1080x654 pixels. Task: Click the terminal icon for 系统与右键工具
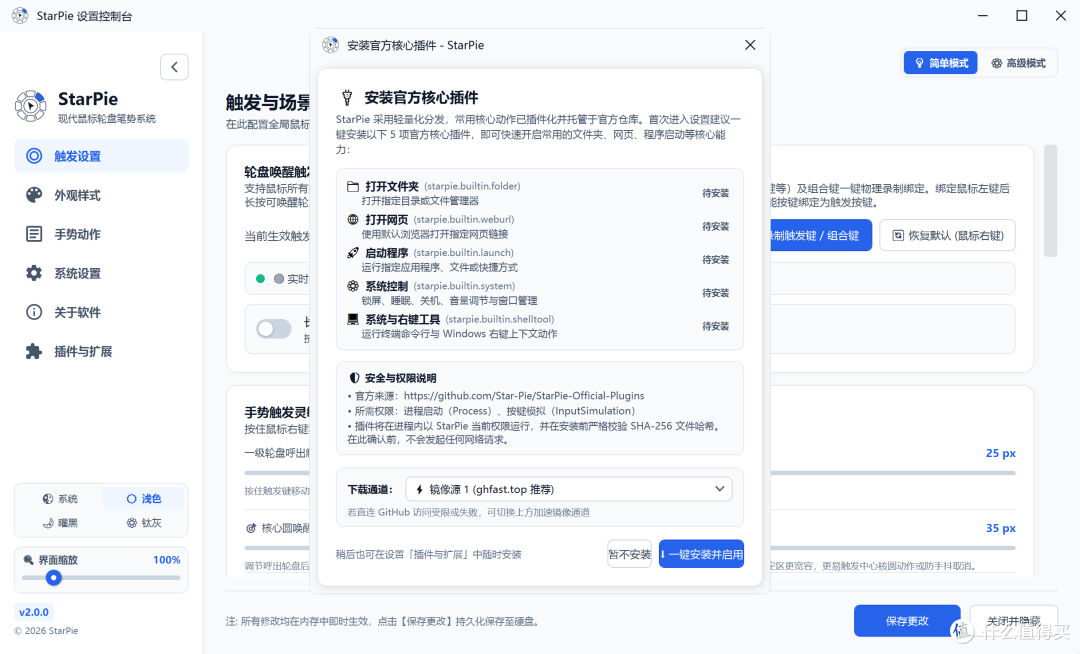point(353,319)
